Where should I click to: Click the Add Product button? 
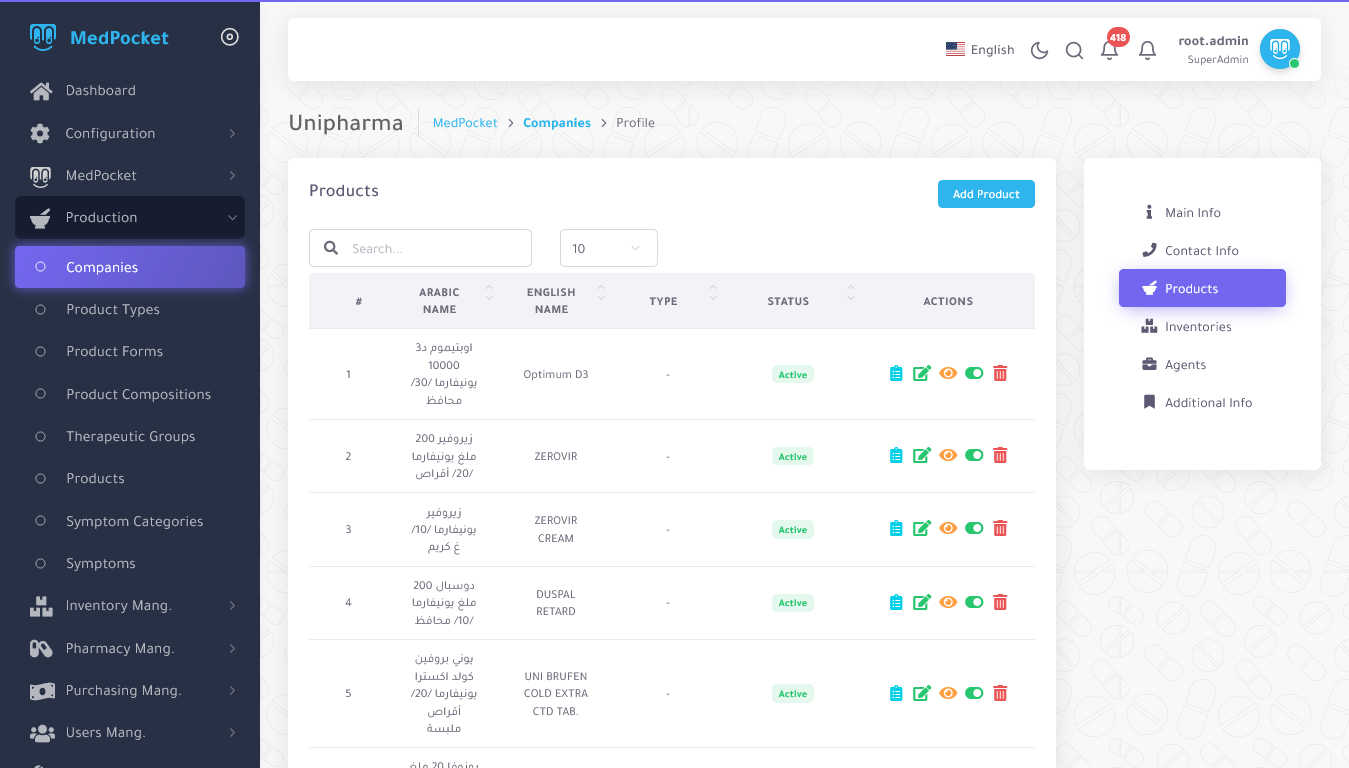[x=985, y=194]
